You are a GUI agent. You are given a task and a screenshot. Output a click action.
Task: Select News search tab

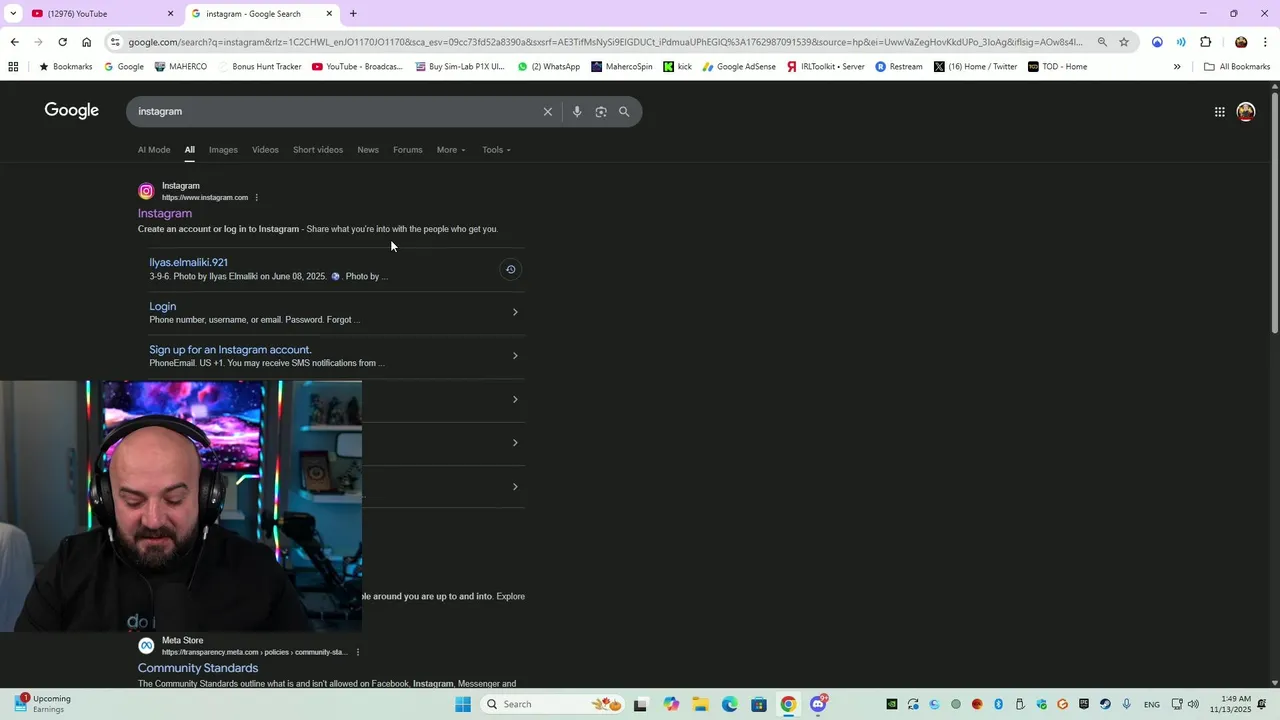point(368,150)
